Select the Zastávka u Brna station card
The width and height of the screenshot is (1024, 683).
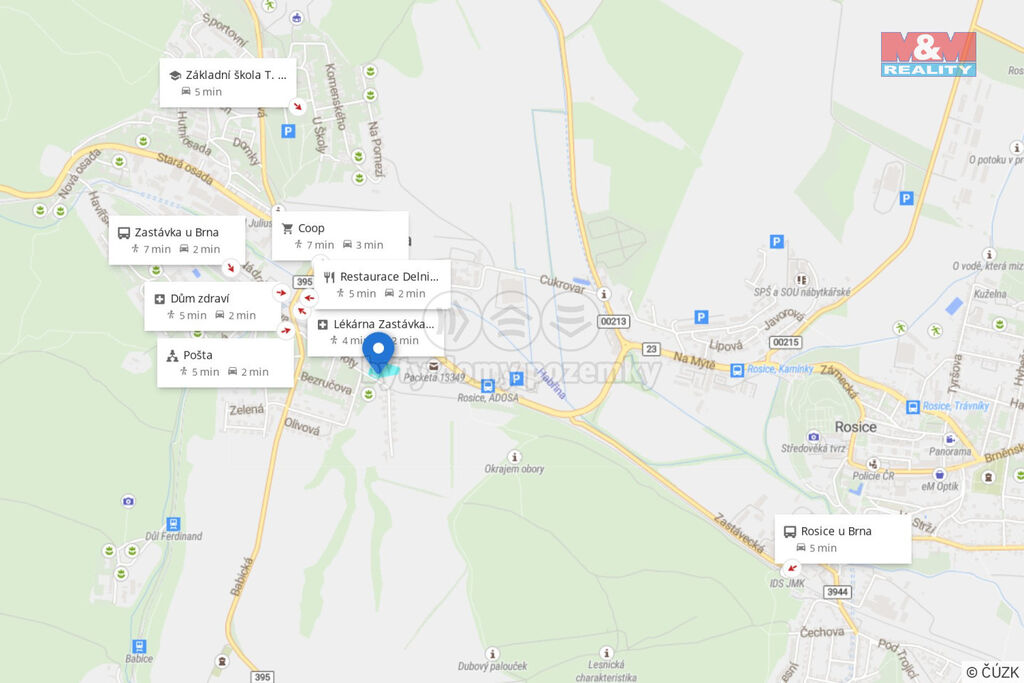[x=176, y=240]
